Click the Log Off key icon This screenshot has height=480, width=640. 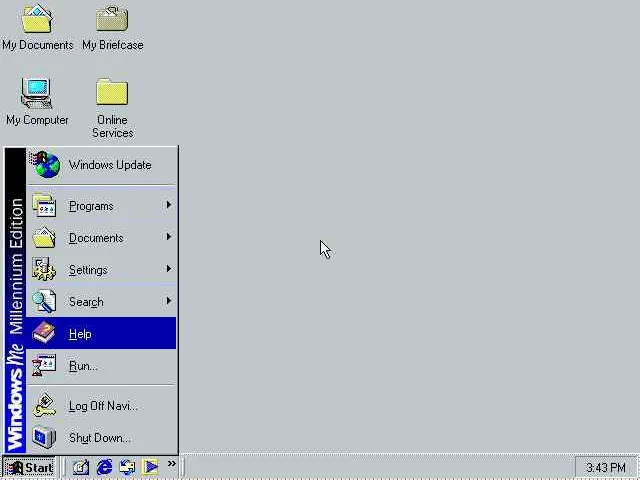click(x=44, y=405)
